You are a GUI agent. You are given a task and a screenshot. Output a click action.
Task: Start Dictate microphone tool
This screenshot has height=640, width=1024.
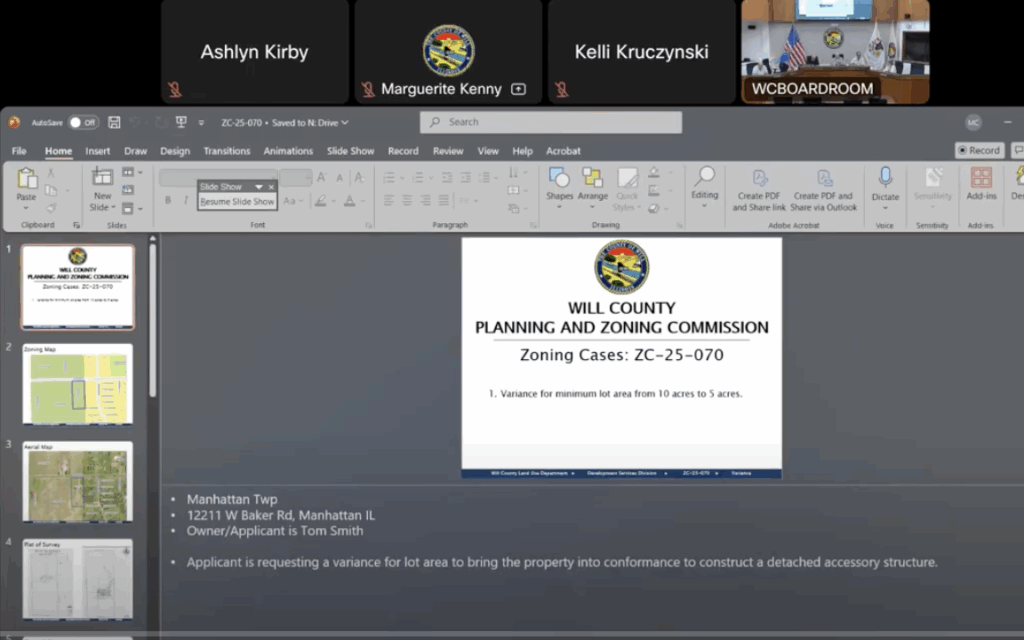pyautogui.click(x=885, y=183)
